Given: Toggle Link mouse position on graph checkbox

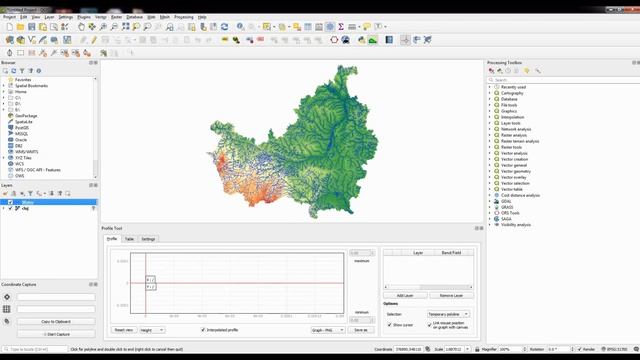Looking at the screenshot, I should [429, 325].
